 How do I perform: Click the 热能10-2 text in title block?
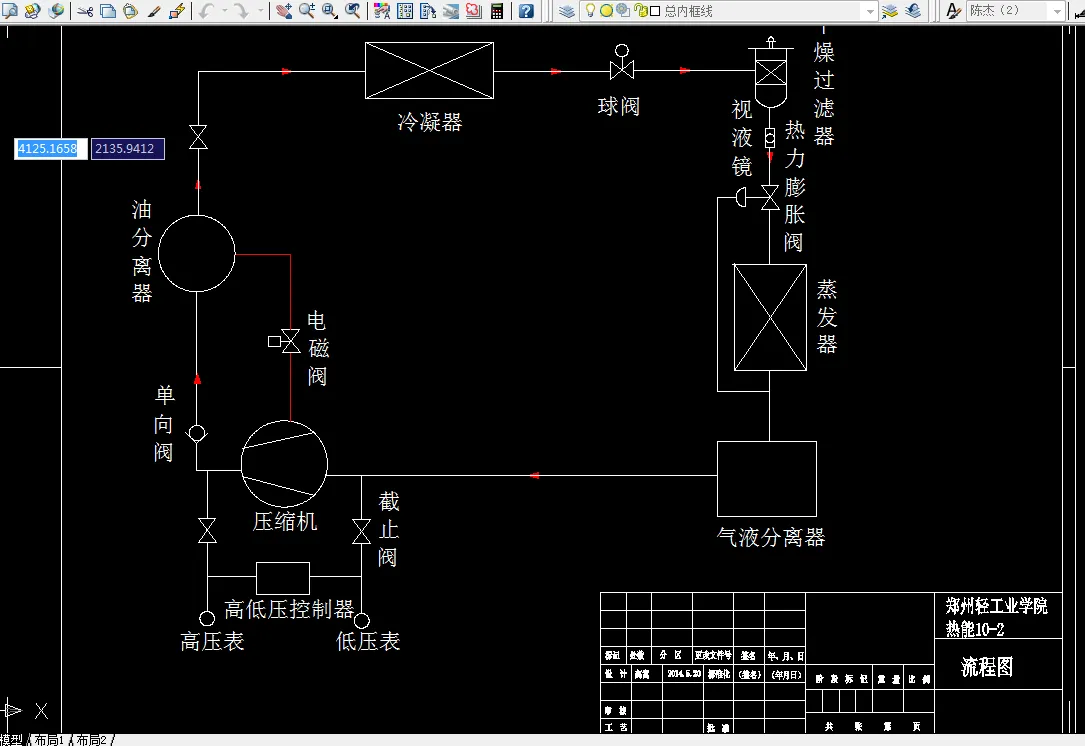coord(975,629)
